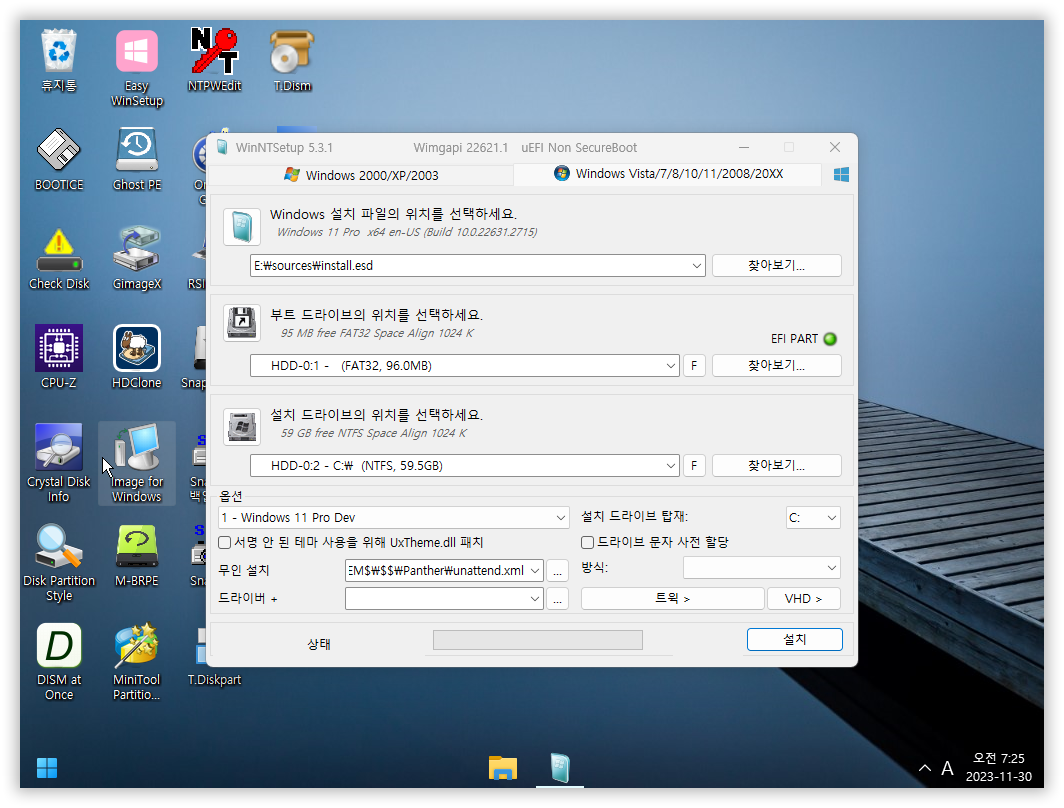This screenshot has height=808, width=1064.
Task: Open the HDD-0:2 install drive dropdown
Action: (670, 465)
